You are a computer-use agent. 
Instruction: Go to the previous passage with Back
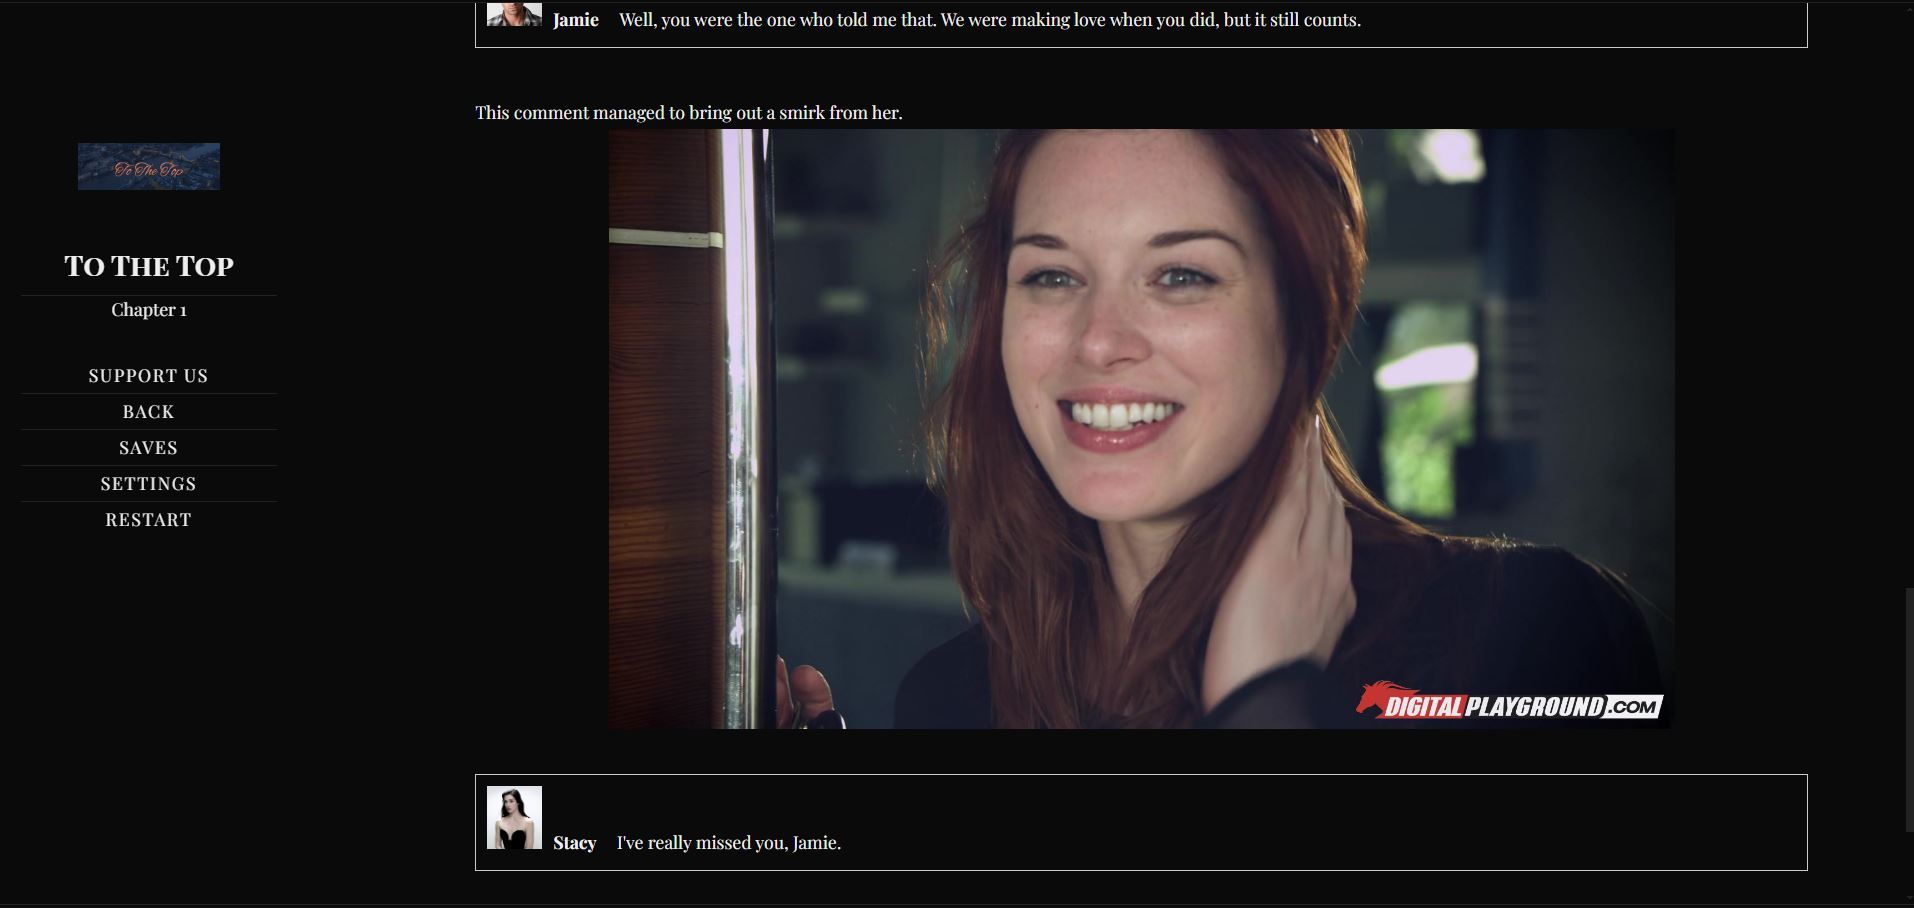[x=148, y=412]
